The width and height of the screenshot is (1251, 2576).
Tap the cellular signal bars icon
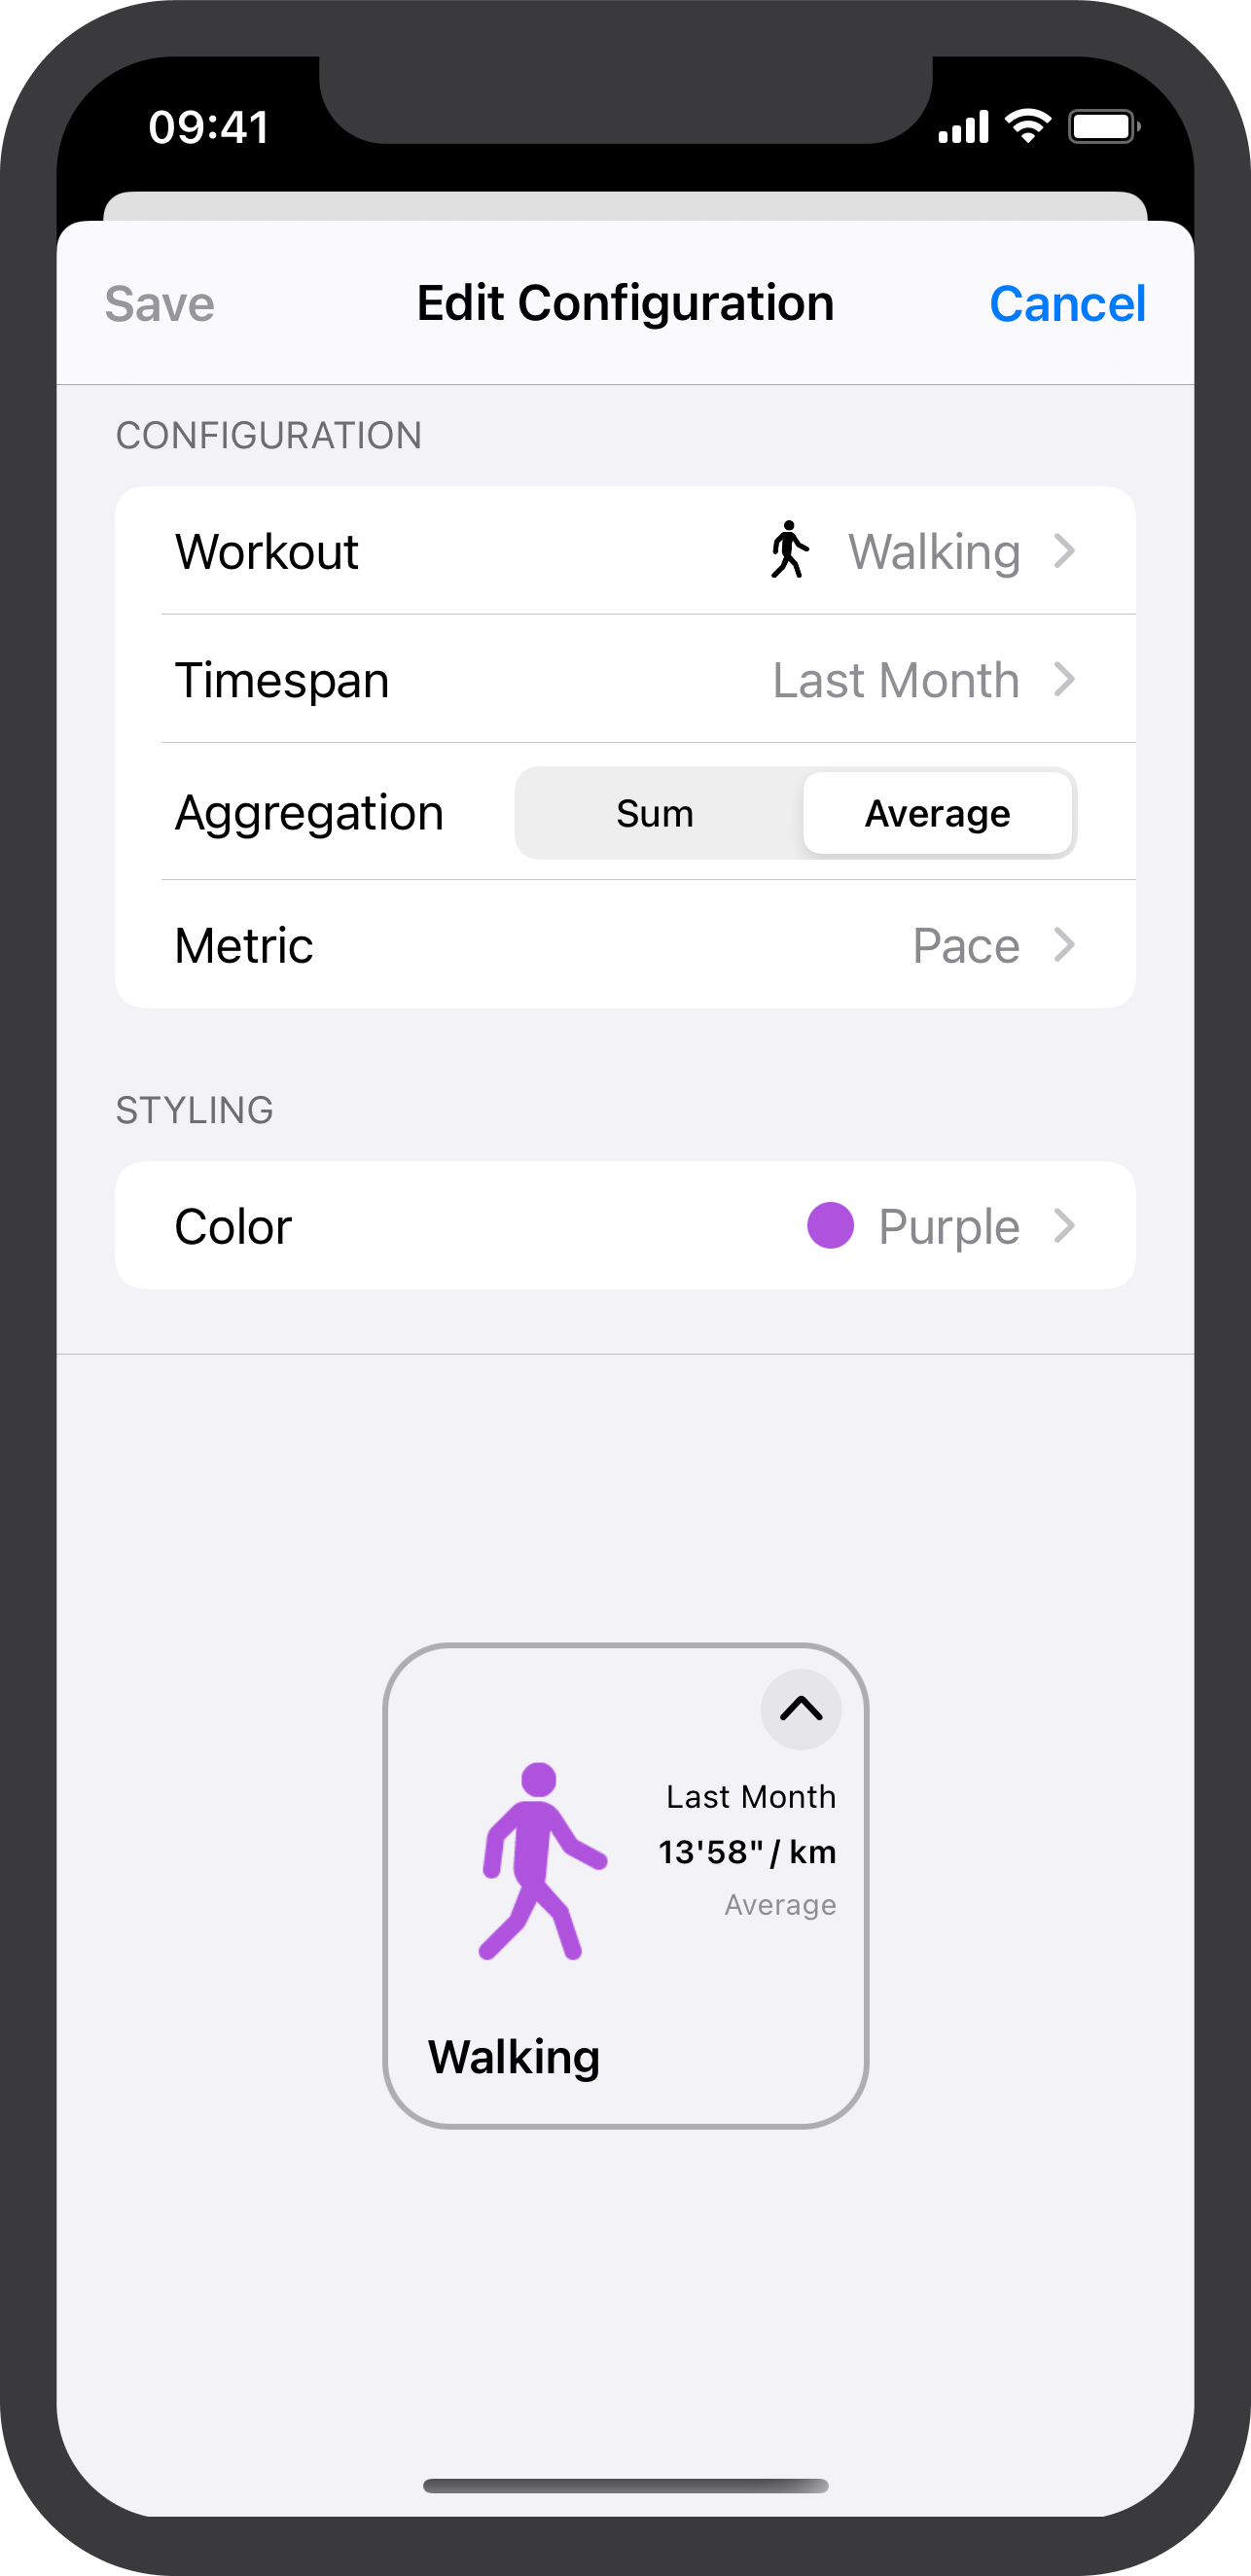963,127
